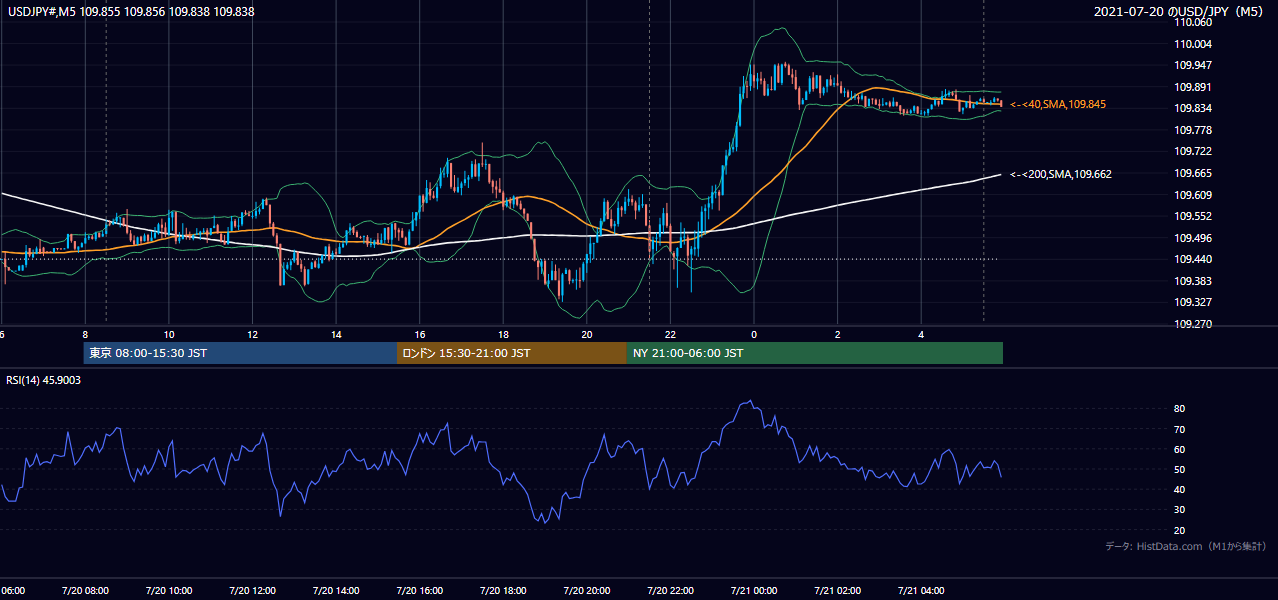Click price axis label 109.947
This screenshot has width=1278, height=600.
click(1194, 65)
